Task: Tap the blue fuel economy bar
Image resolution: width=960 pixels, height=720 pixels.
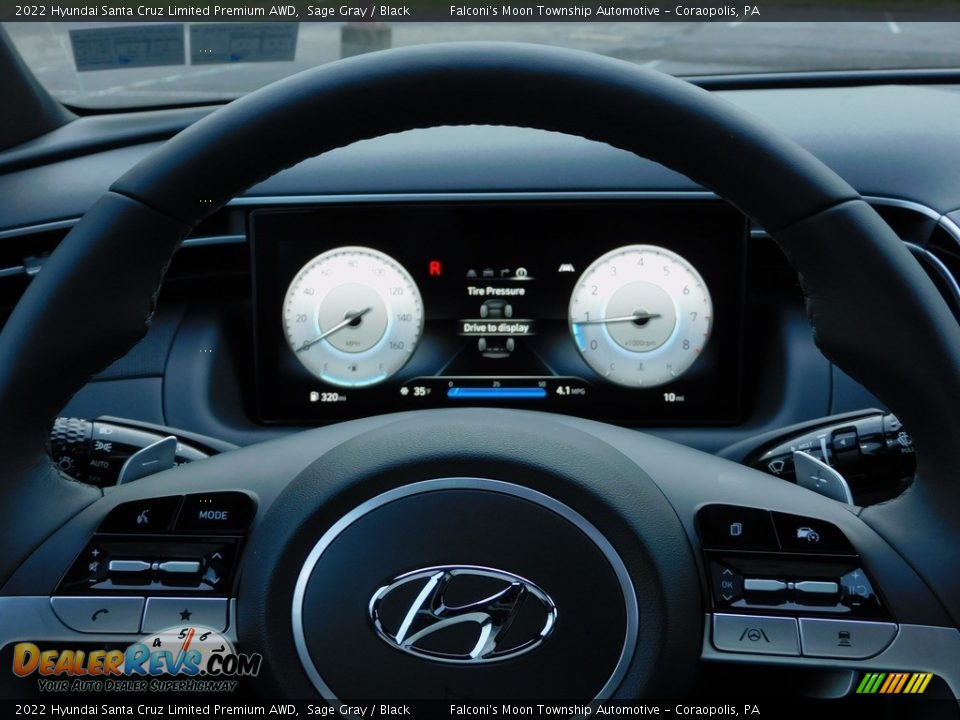Action: (497, 392)
